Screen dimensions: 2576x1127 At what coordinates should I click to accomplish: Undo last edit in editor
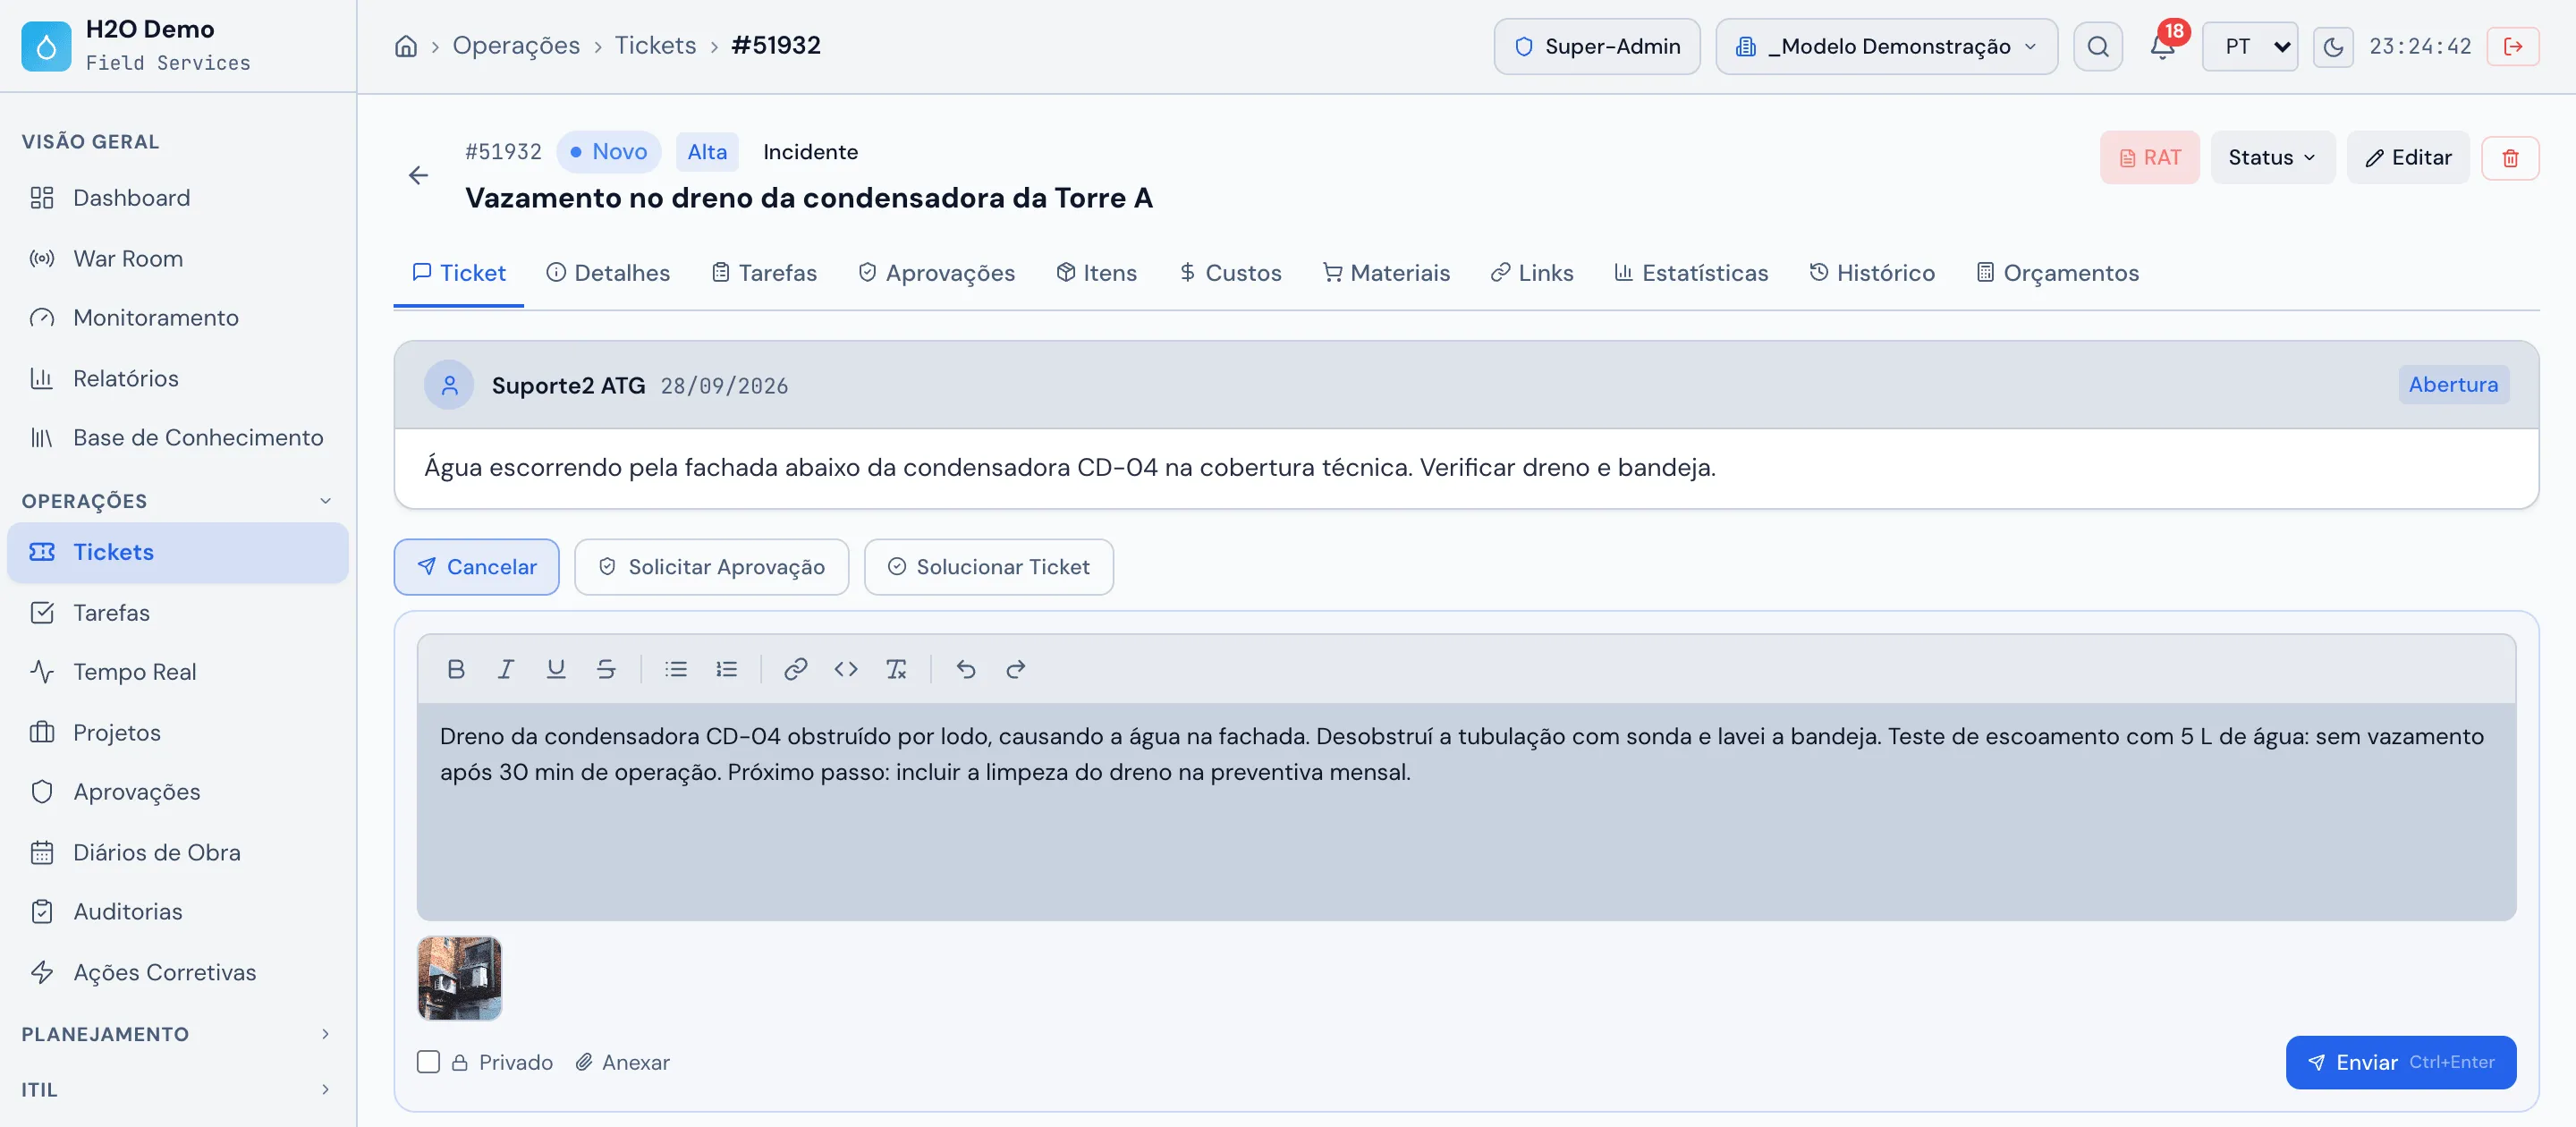tap(966, 669)
